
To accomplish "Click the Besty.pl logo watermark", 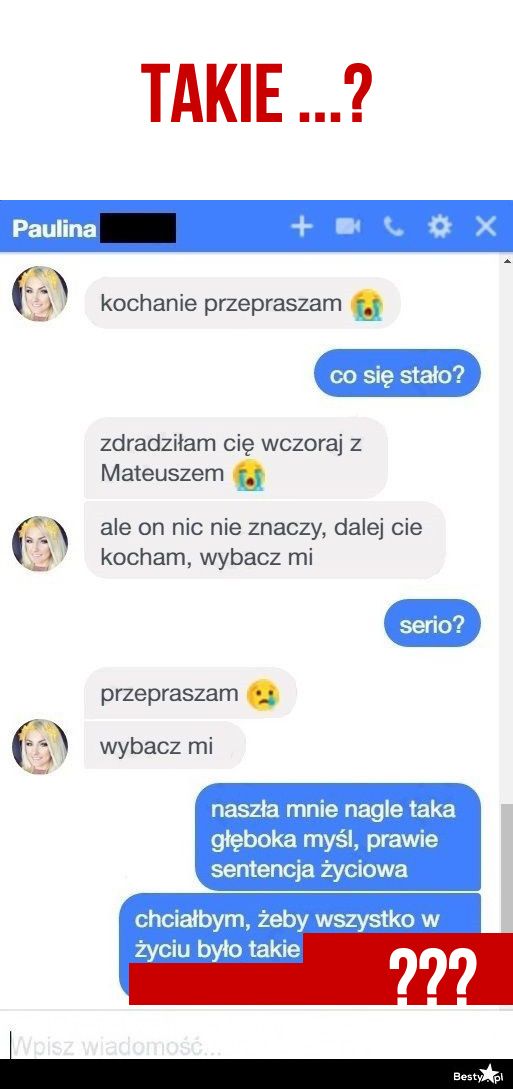I will click(x=477, y=1074).
